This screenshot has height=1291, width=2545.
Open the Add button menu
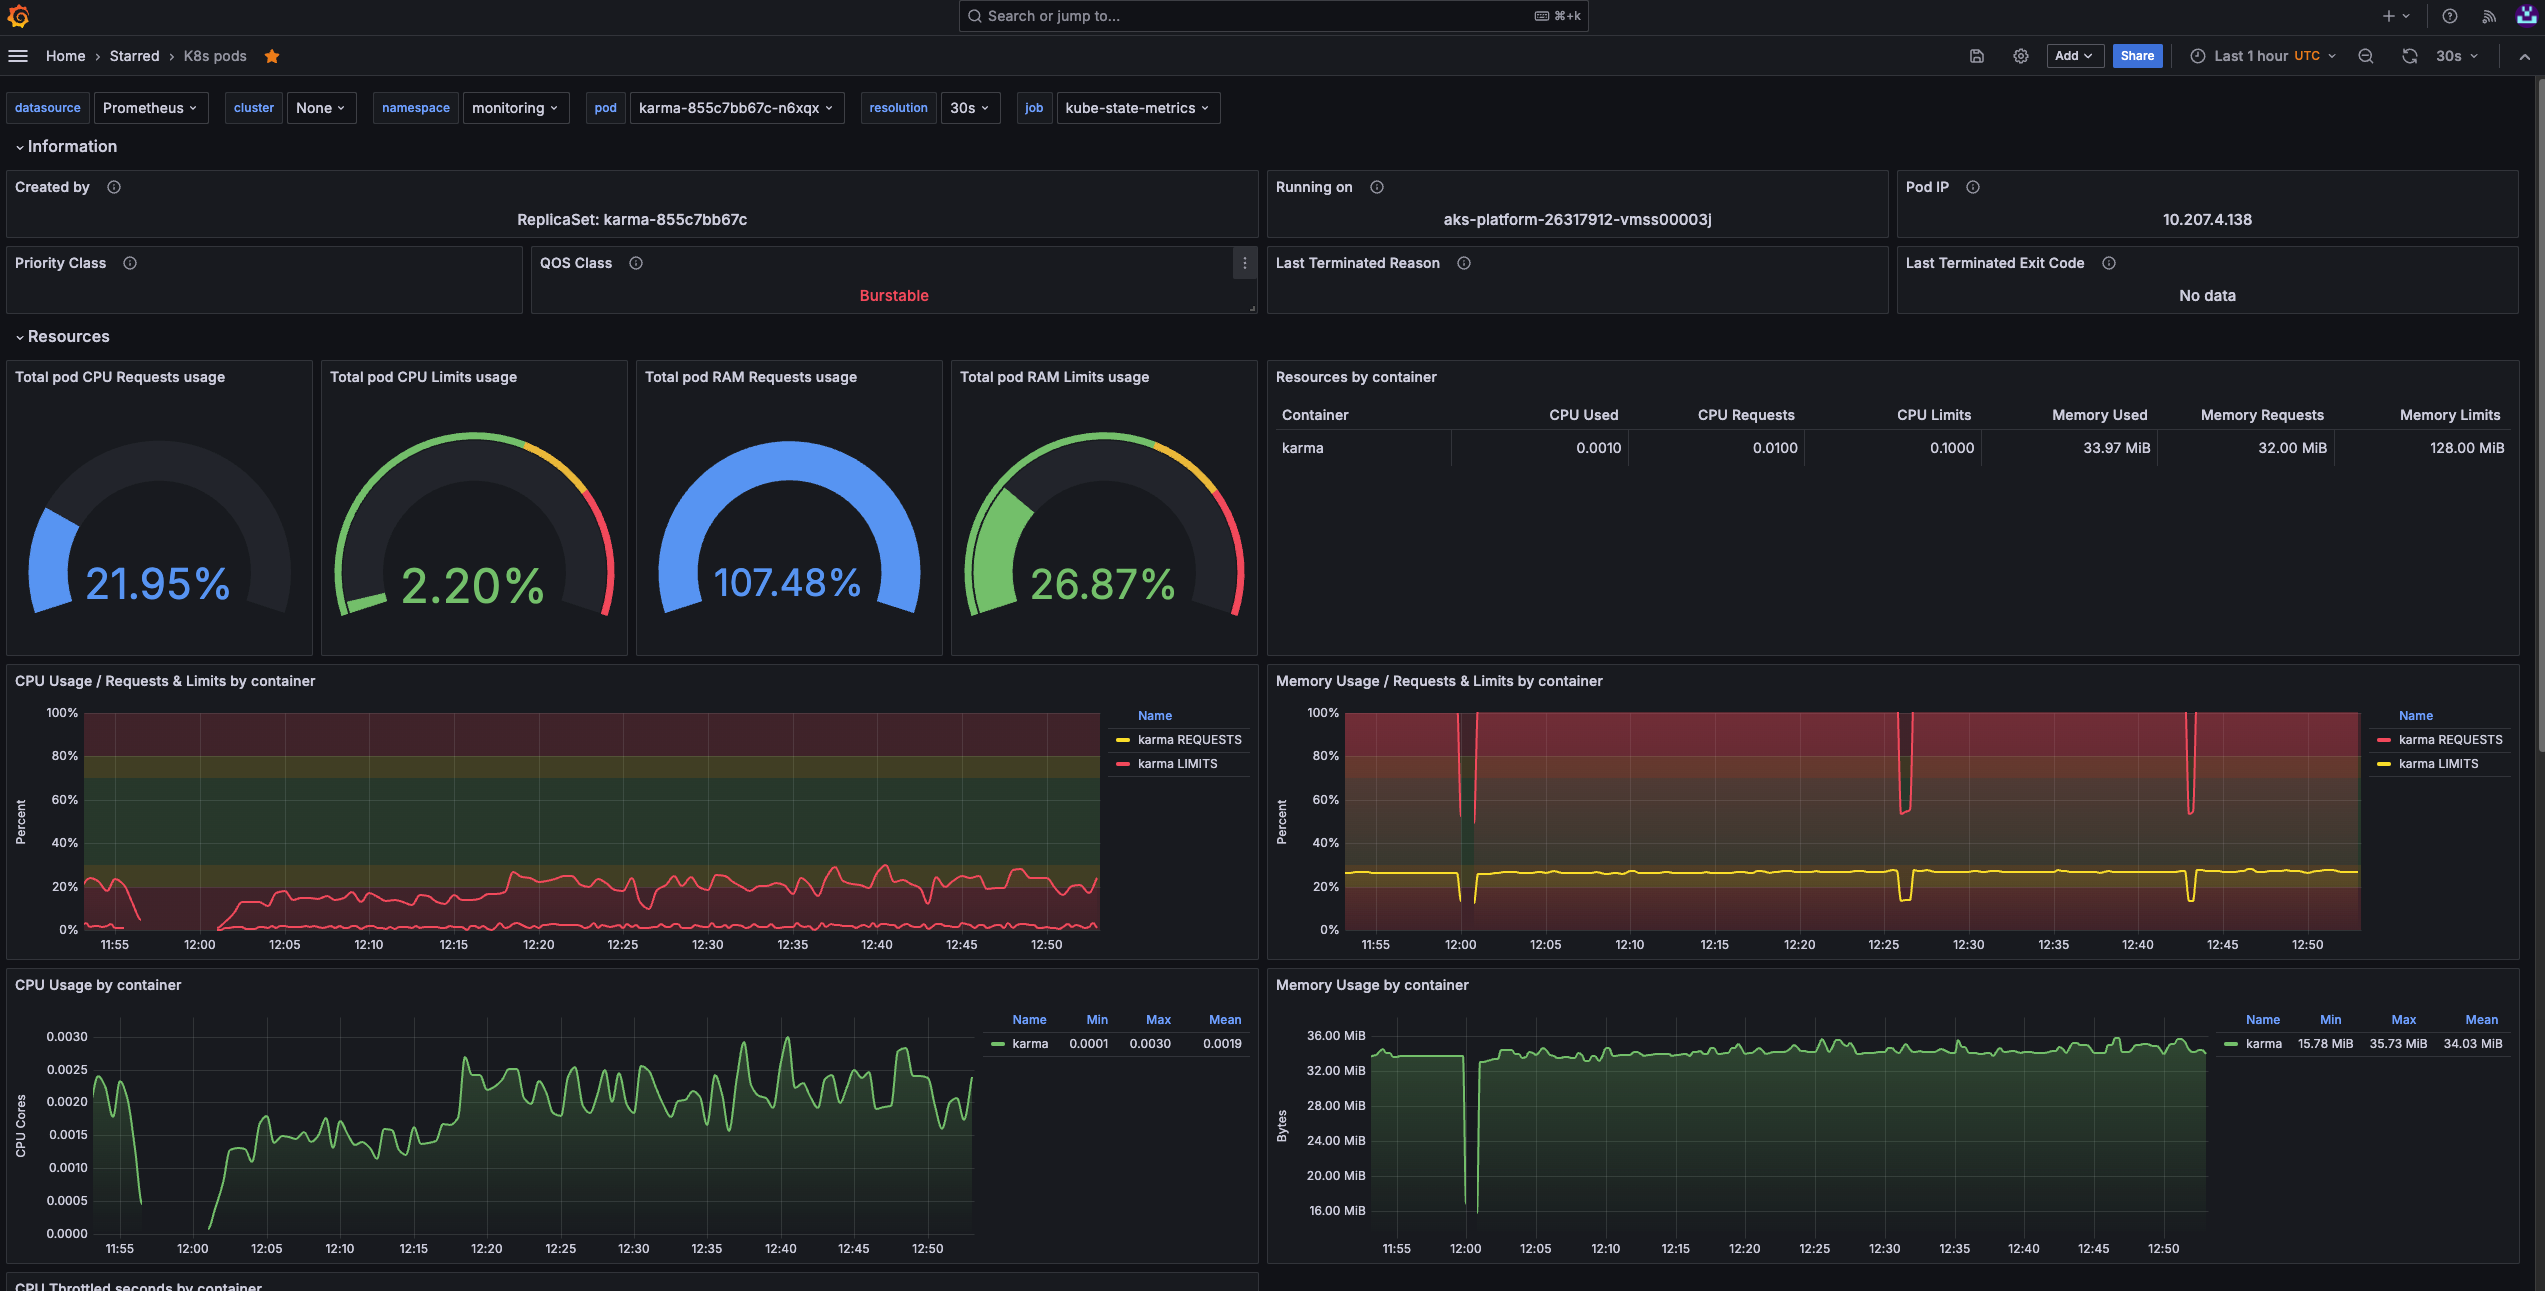[2074, 56]
